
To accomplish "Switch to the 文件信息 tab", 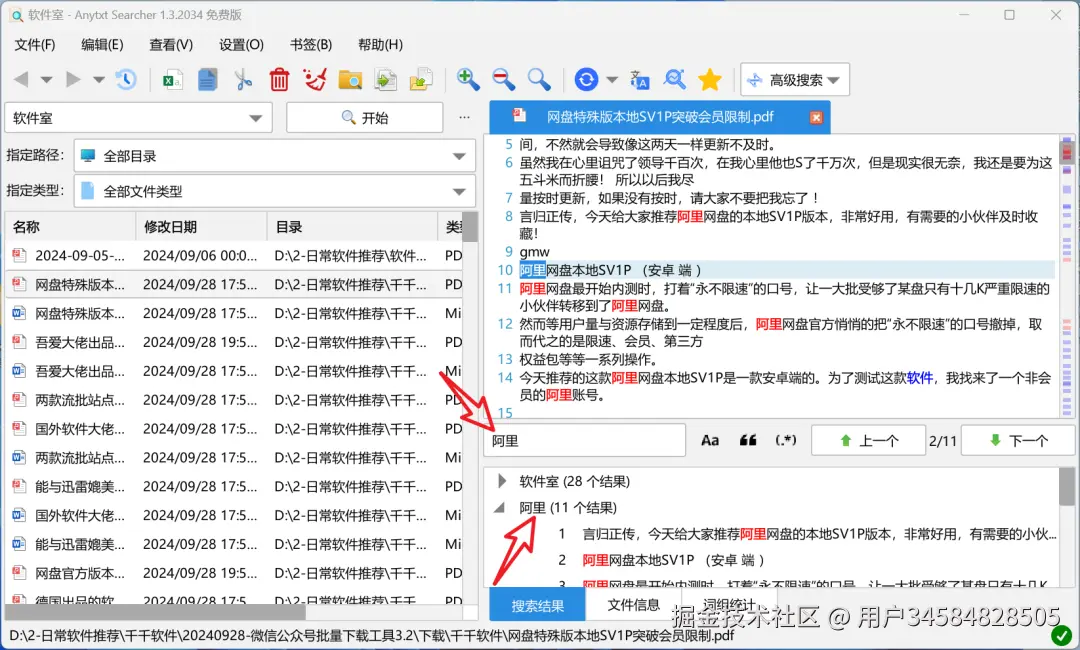I will [x=634, y=605].
